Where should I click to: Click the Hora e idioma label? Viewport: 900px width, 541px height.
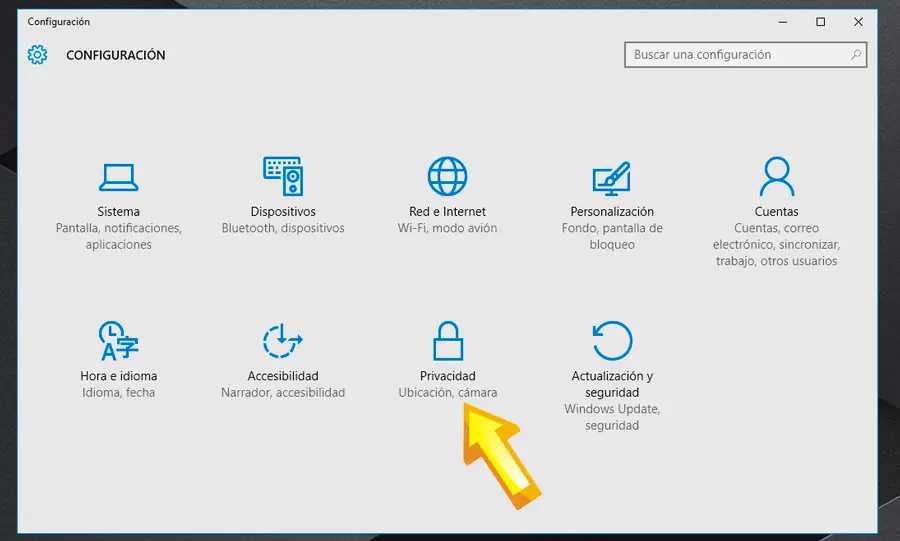(118, 376)
